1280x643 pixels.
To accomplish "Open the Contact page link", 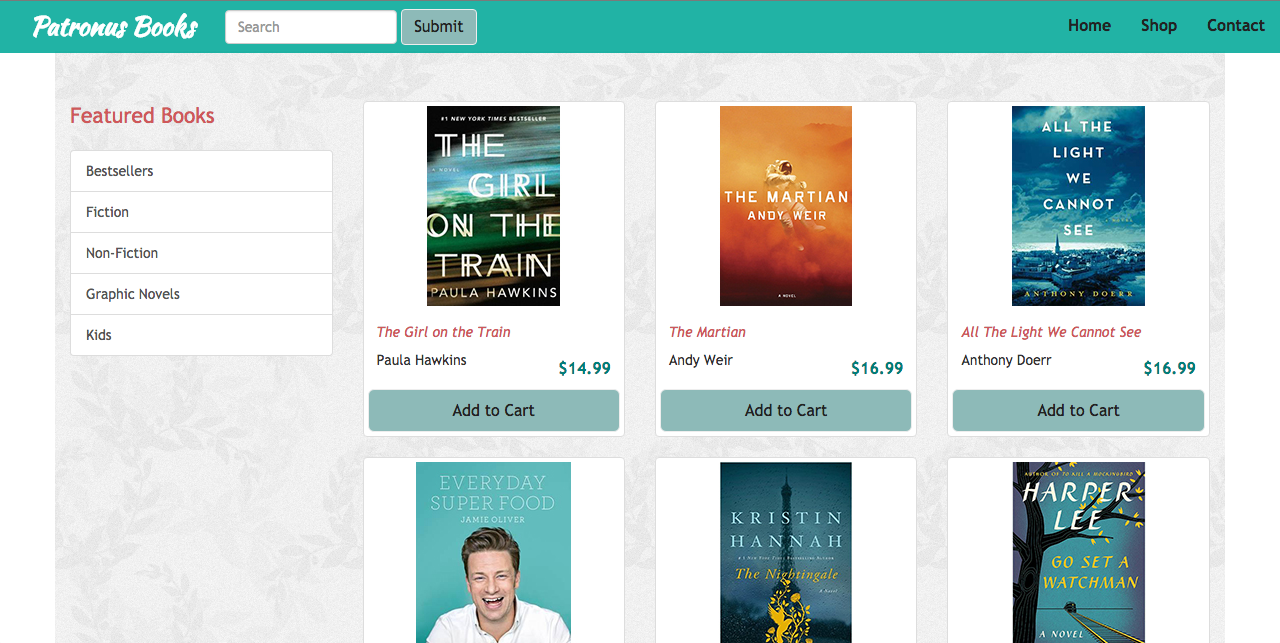I will click(x=1235, y=26).
